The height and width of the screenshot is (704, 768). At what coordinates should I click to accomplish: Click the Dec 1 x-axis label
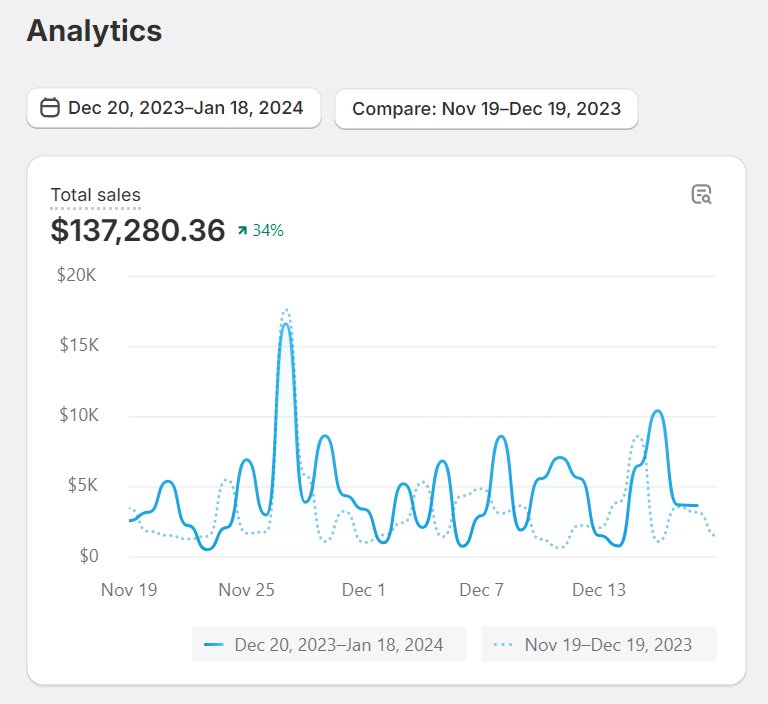point(363,590)
